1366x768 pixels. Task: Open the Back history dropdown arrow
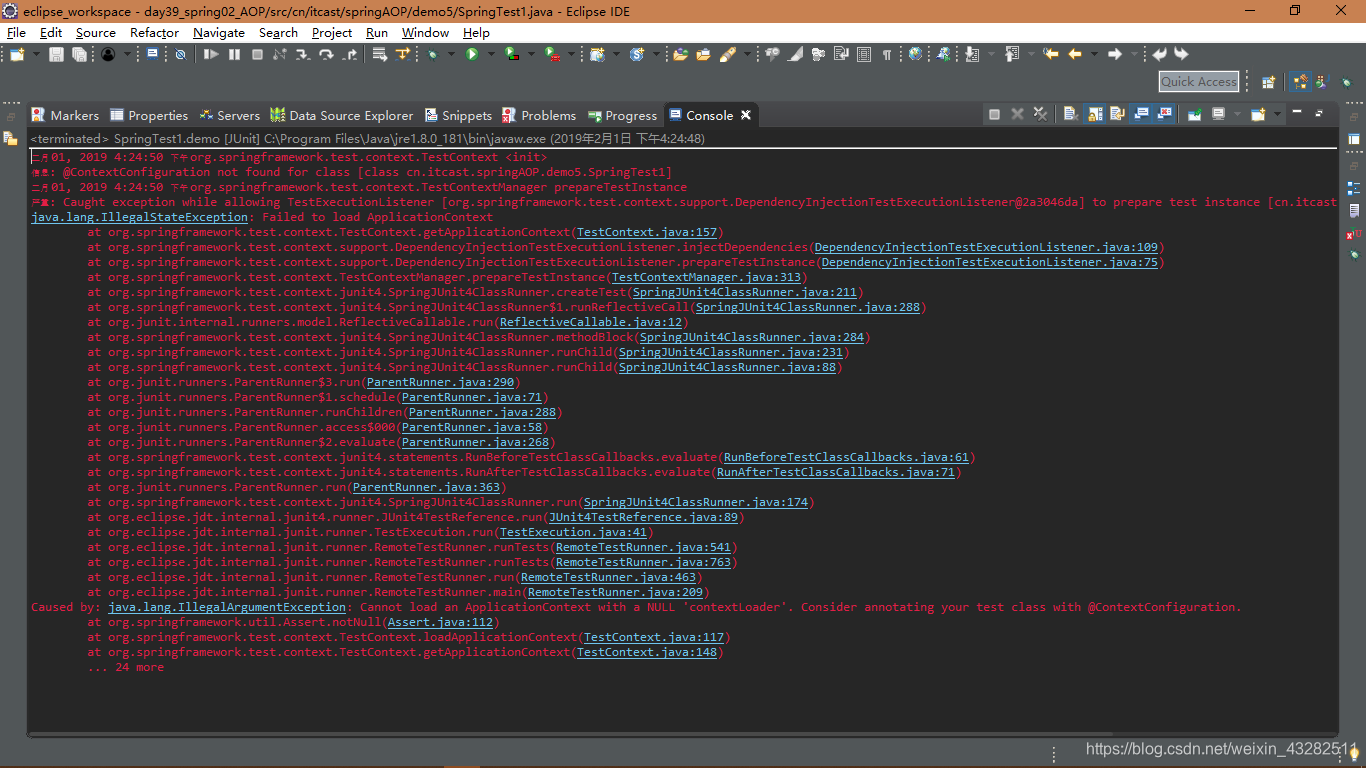1094,54
